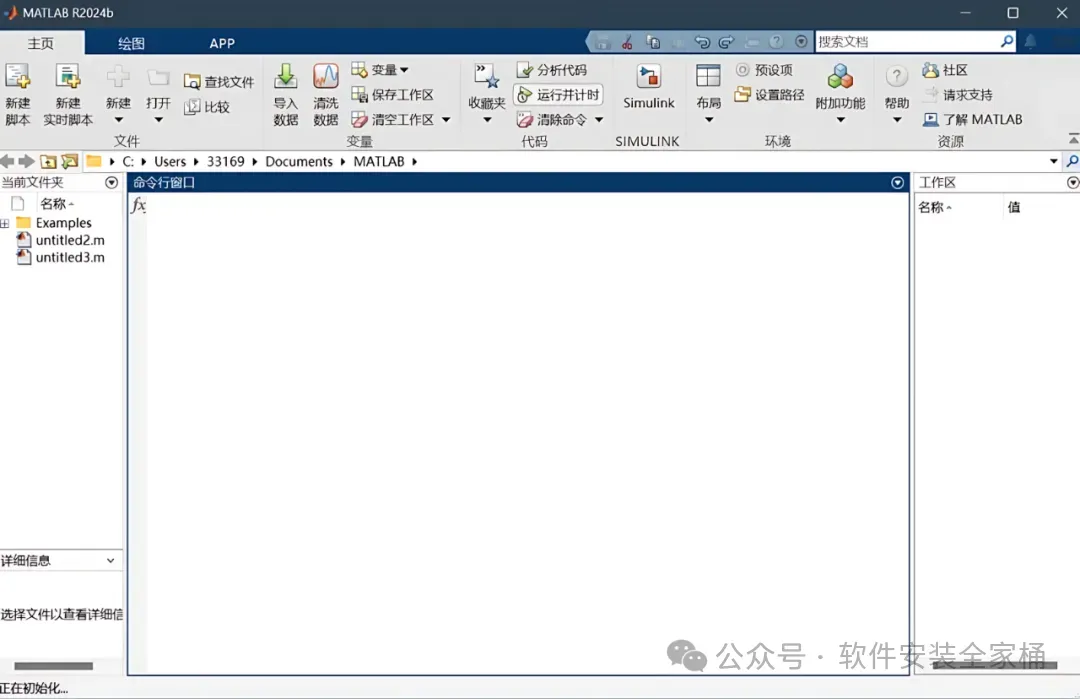Click 分析代码 (Analyze Code)
1080x699 pixels.
552,70
